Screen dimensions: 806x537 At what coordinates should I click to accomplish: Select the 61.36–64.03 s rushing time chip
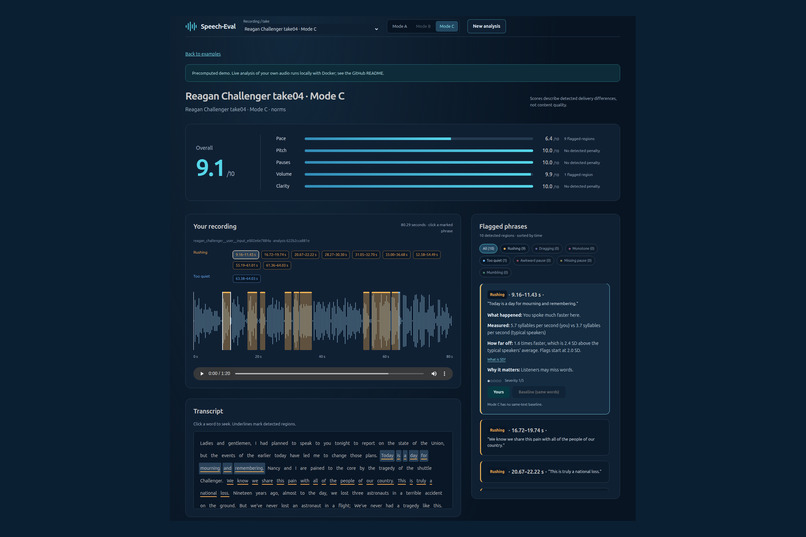coord(277,265)
